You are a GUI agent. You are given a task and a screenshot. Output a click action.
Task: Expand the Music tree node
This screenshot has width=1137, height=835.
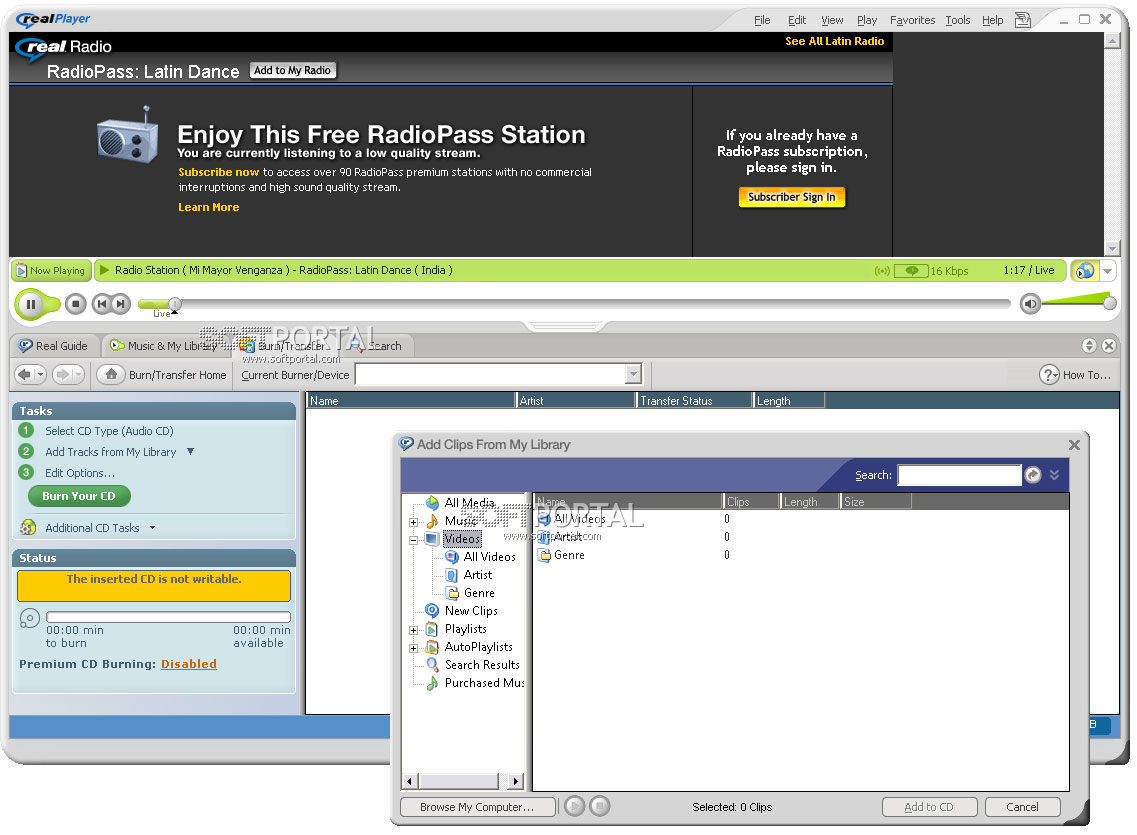(x=413, y=522)
